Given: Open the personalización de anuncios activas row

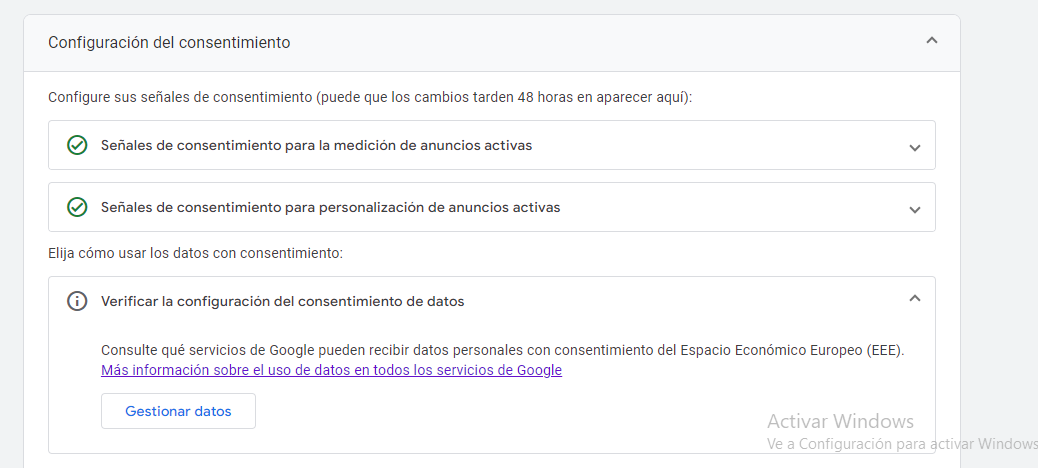Looking at the screenshot, I should point(492,207).
